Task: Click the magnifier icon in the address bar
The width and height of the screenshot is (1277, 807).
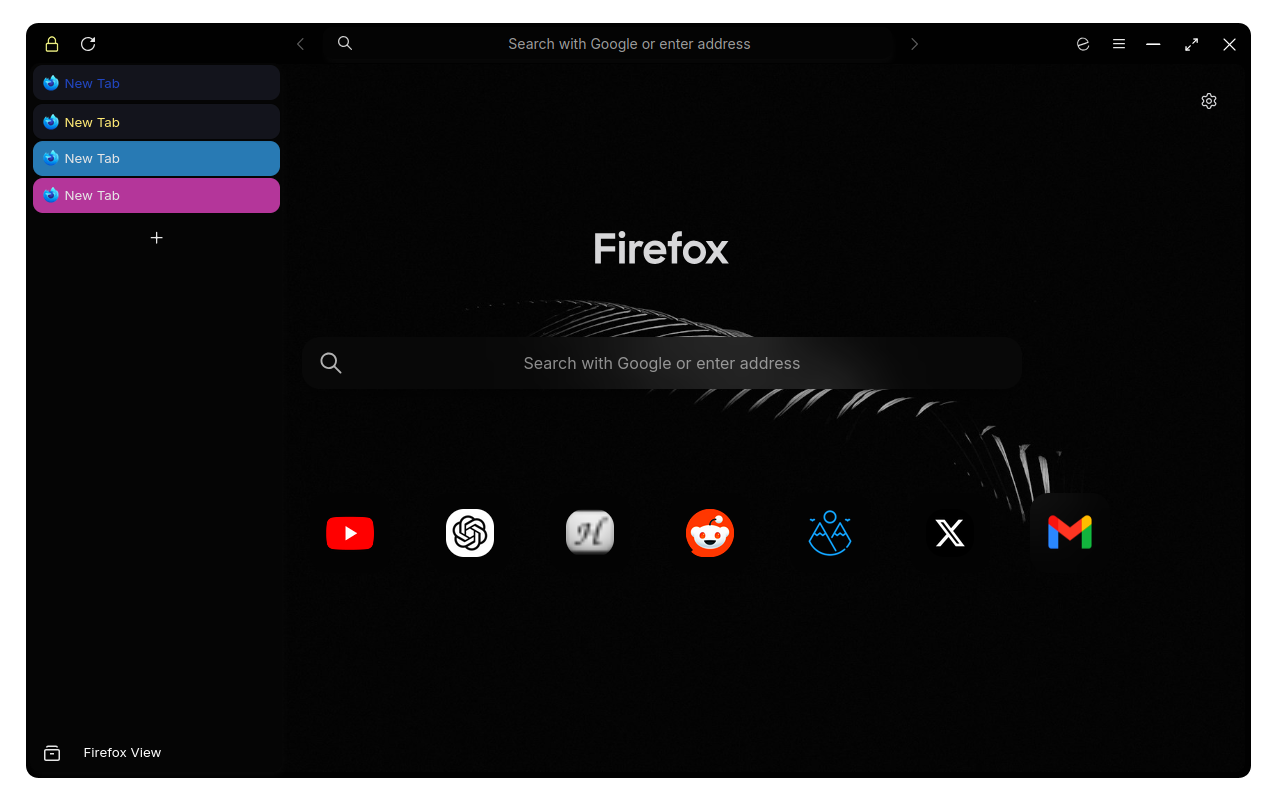Action: (345, 43)
